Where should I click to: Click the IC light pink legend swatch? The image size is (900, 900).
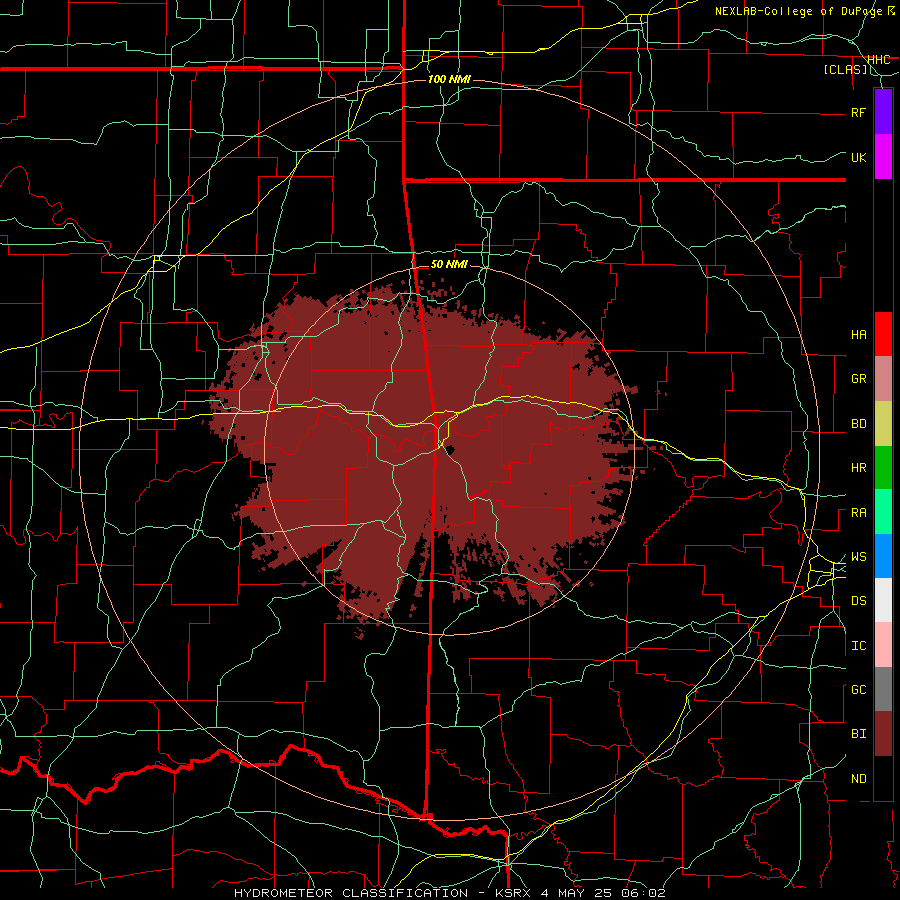click(883, 645)
